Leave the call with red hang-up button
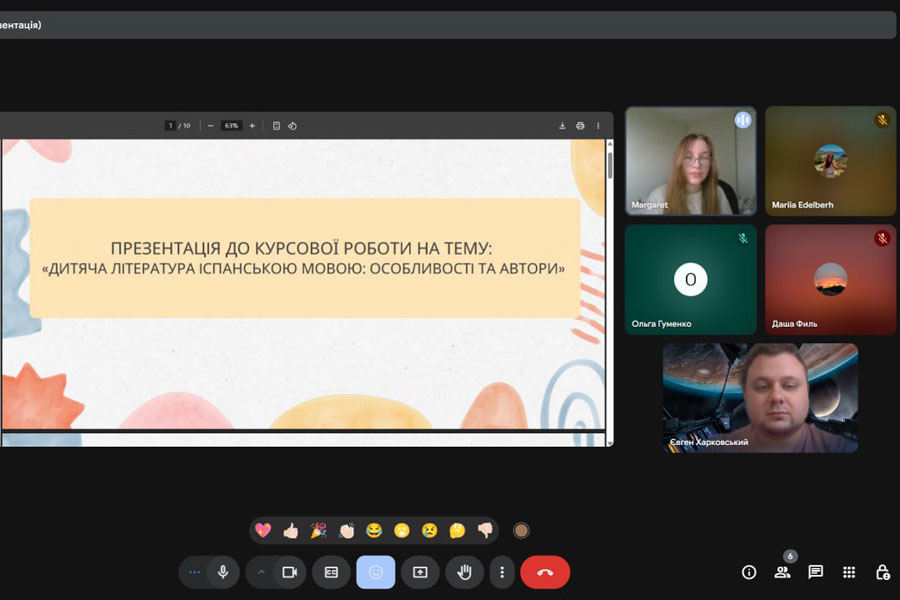The height and width of the screenshot is (600, 900). point(545,572)
